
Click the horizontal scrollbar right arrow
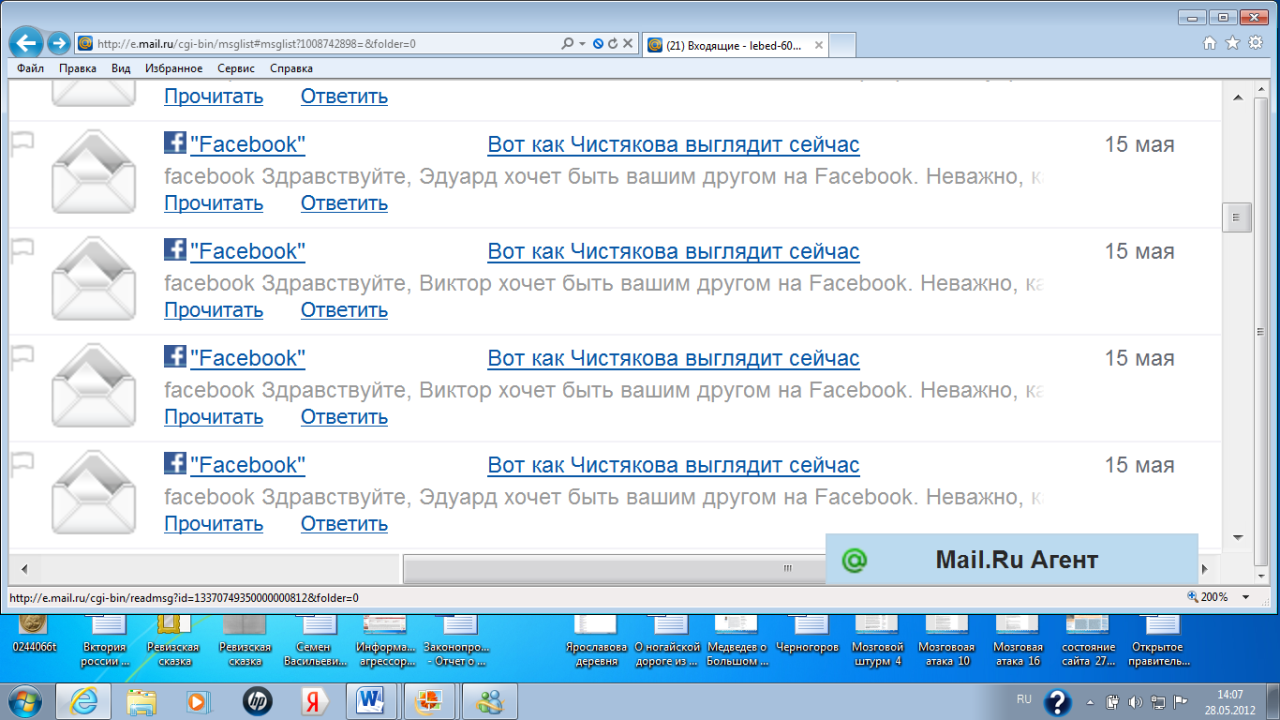coord(1202,569)
